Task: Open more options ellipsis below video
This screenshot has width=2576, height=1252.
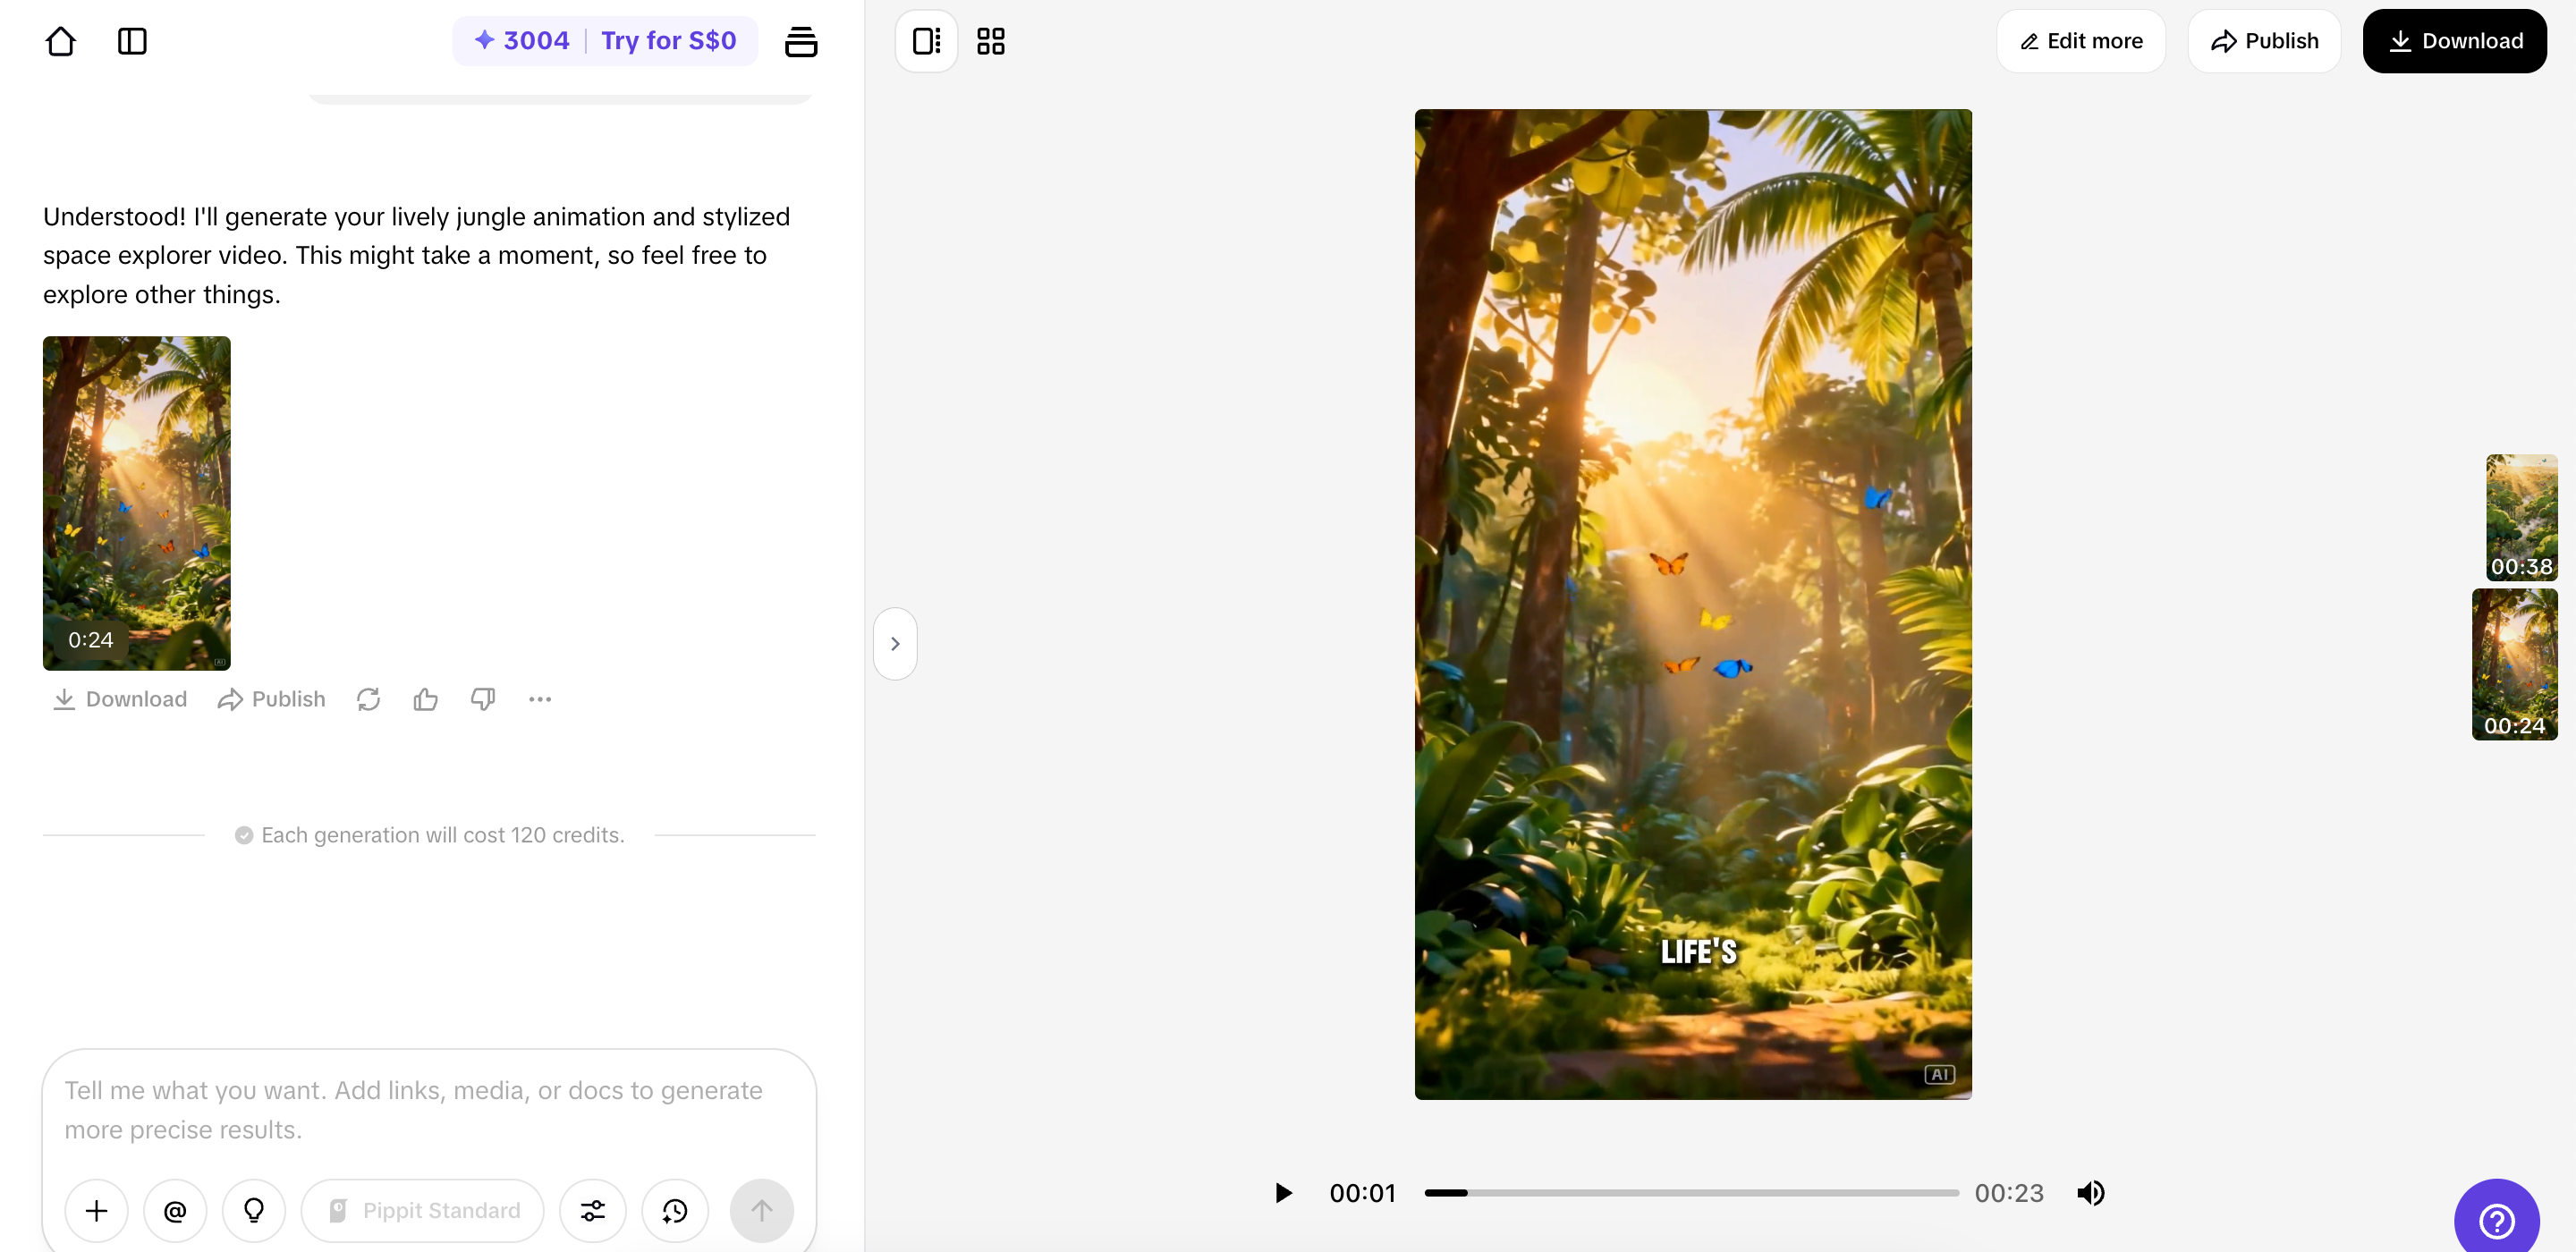Action: pyautogui.click(x=540, y=699)
